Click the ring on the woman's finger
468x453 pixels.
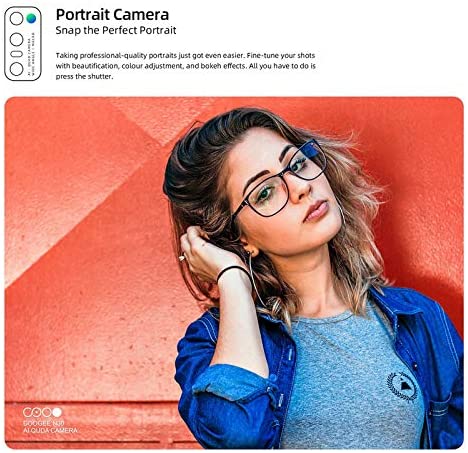coord(182,257)
